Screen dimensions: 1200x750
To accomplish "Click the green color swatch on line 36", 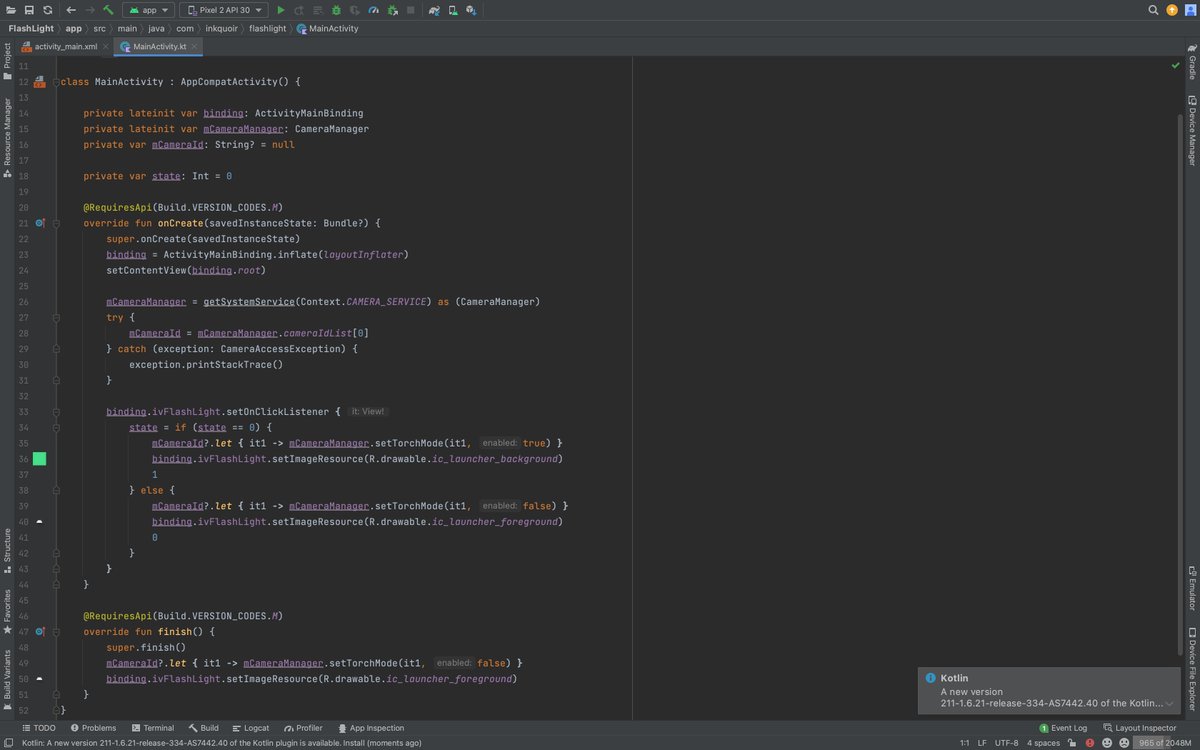I will pos(39,459).
